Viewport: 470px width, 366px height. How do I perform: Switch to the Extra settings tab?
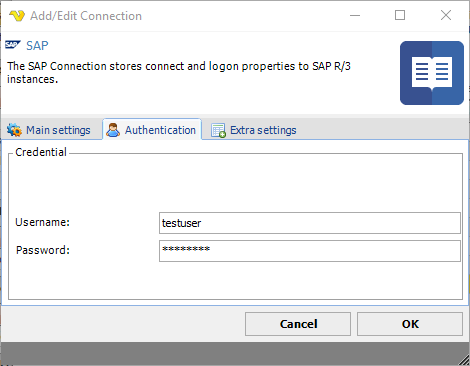pos(254,130)
